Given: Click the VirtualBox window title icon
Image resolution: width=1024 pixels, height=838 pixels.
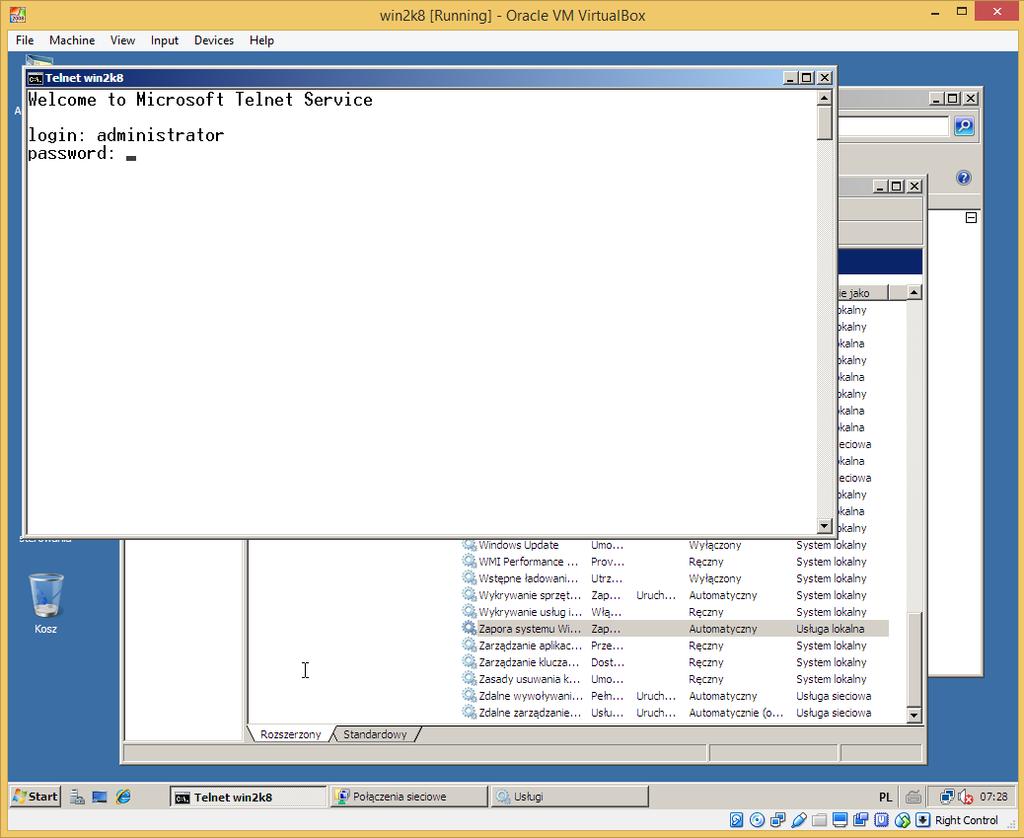Looking at the screenshot, I should [18, 14].
